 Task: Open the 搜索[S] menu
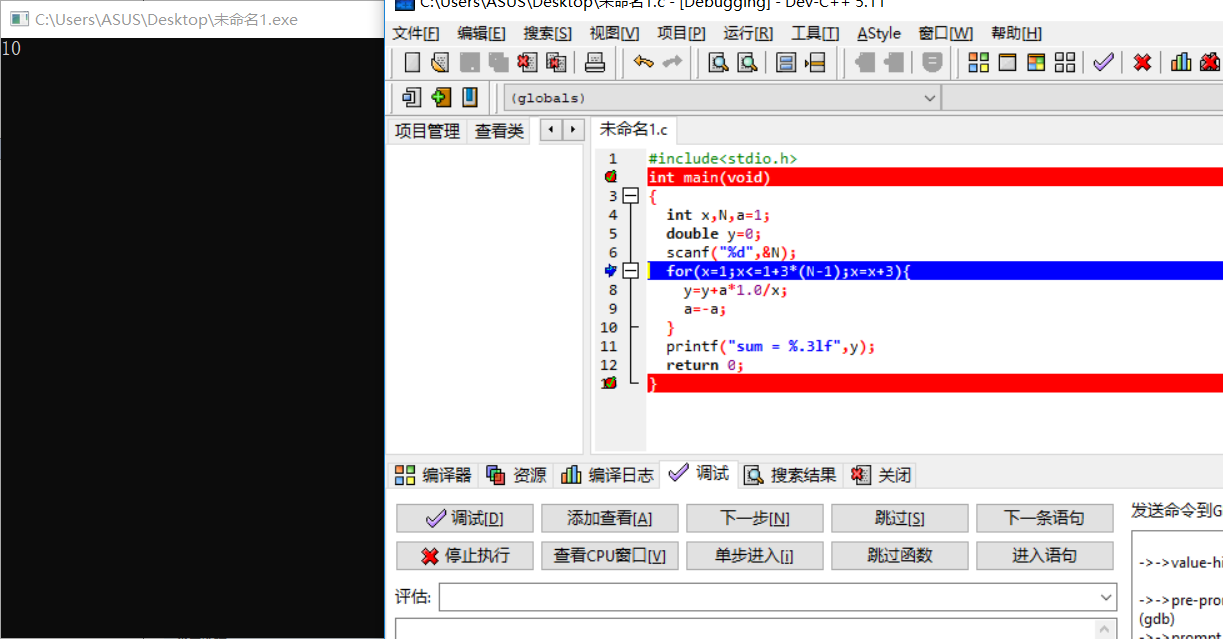[547, 33]
